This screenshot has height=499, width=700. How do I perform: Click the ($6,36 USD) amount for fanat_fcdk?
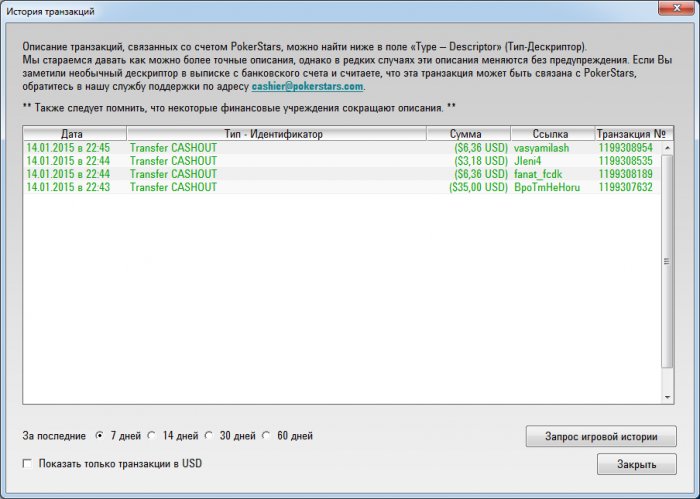pyautogui.click(x=481, y=174)
